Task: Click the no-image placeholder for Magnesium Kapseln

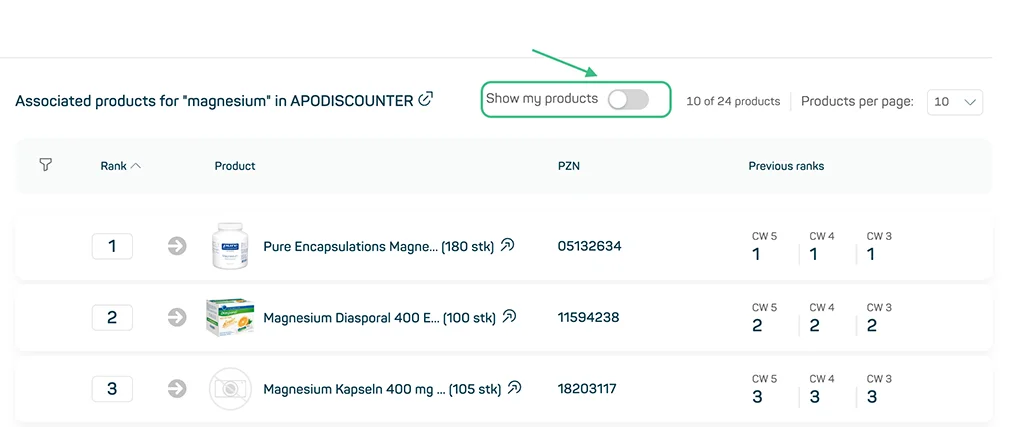Action: [x=230, y=389]
